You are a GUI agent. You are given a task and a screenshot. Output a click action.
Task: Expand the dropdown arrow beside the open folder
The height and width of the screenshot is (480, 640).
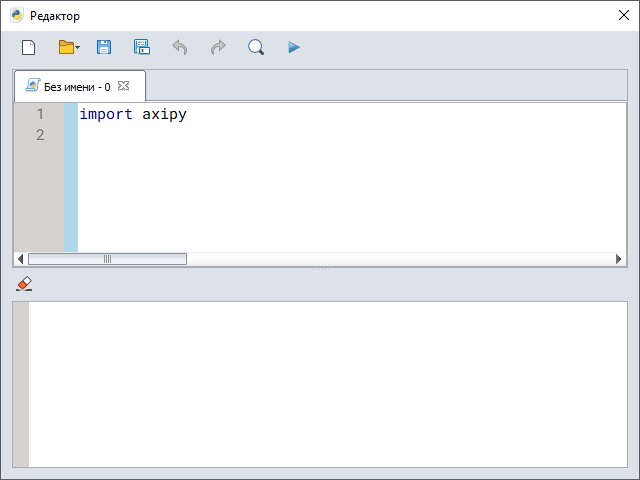[78, 48]
